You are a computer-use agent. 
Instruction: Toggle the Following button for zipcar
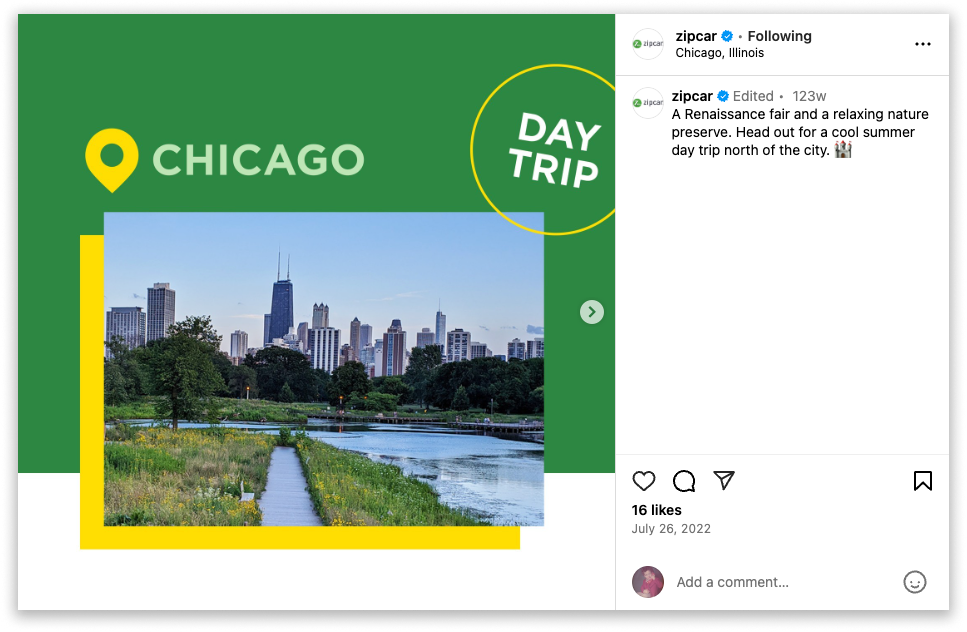point(780,36)
